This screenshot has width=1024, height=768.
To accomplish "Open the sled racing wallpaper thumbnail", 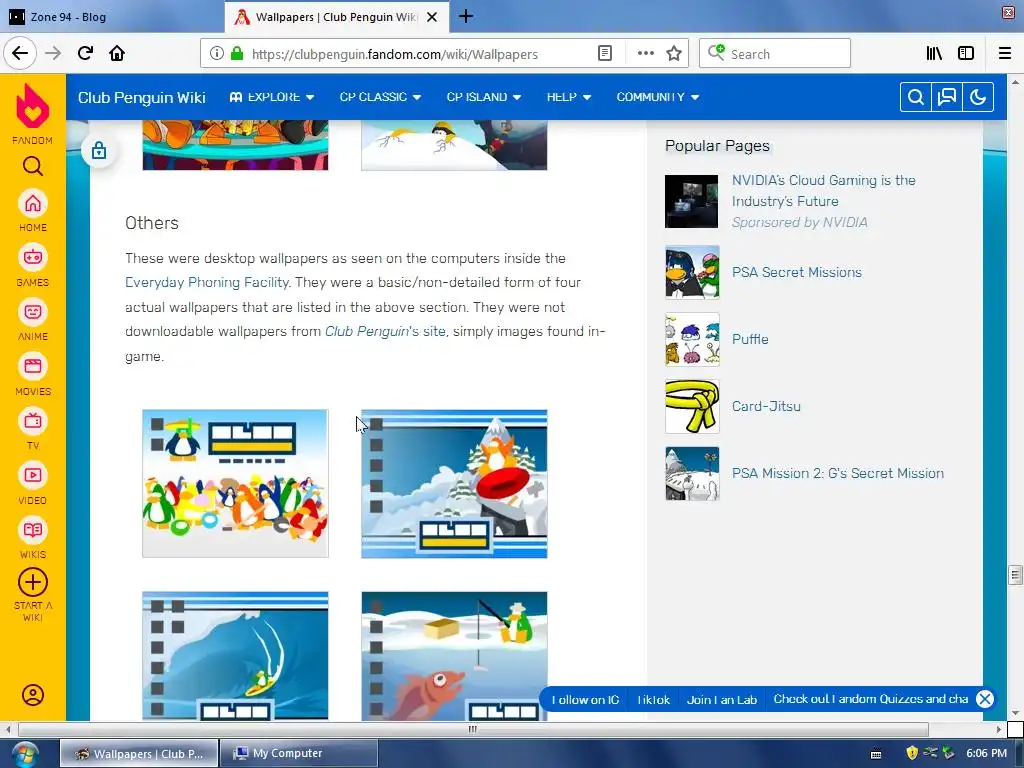I will click(454, 484).
